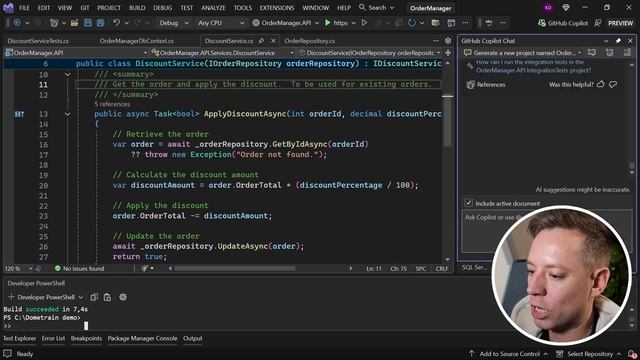The width and height of the screenshot is (640, 360).
Task: Click the GitHub Copilot toolbar button
Action: tap(563, 23)
